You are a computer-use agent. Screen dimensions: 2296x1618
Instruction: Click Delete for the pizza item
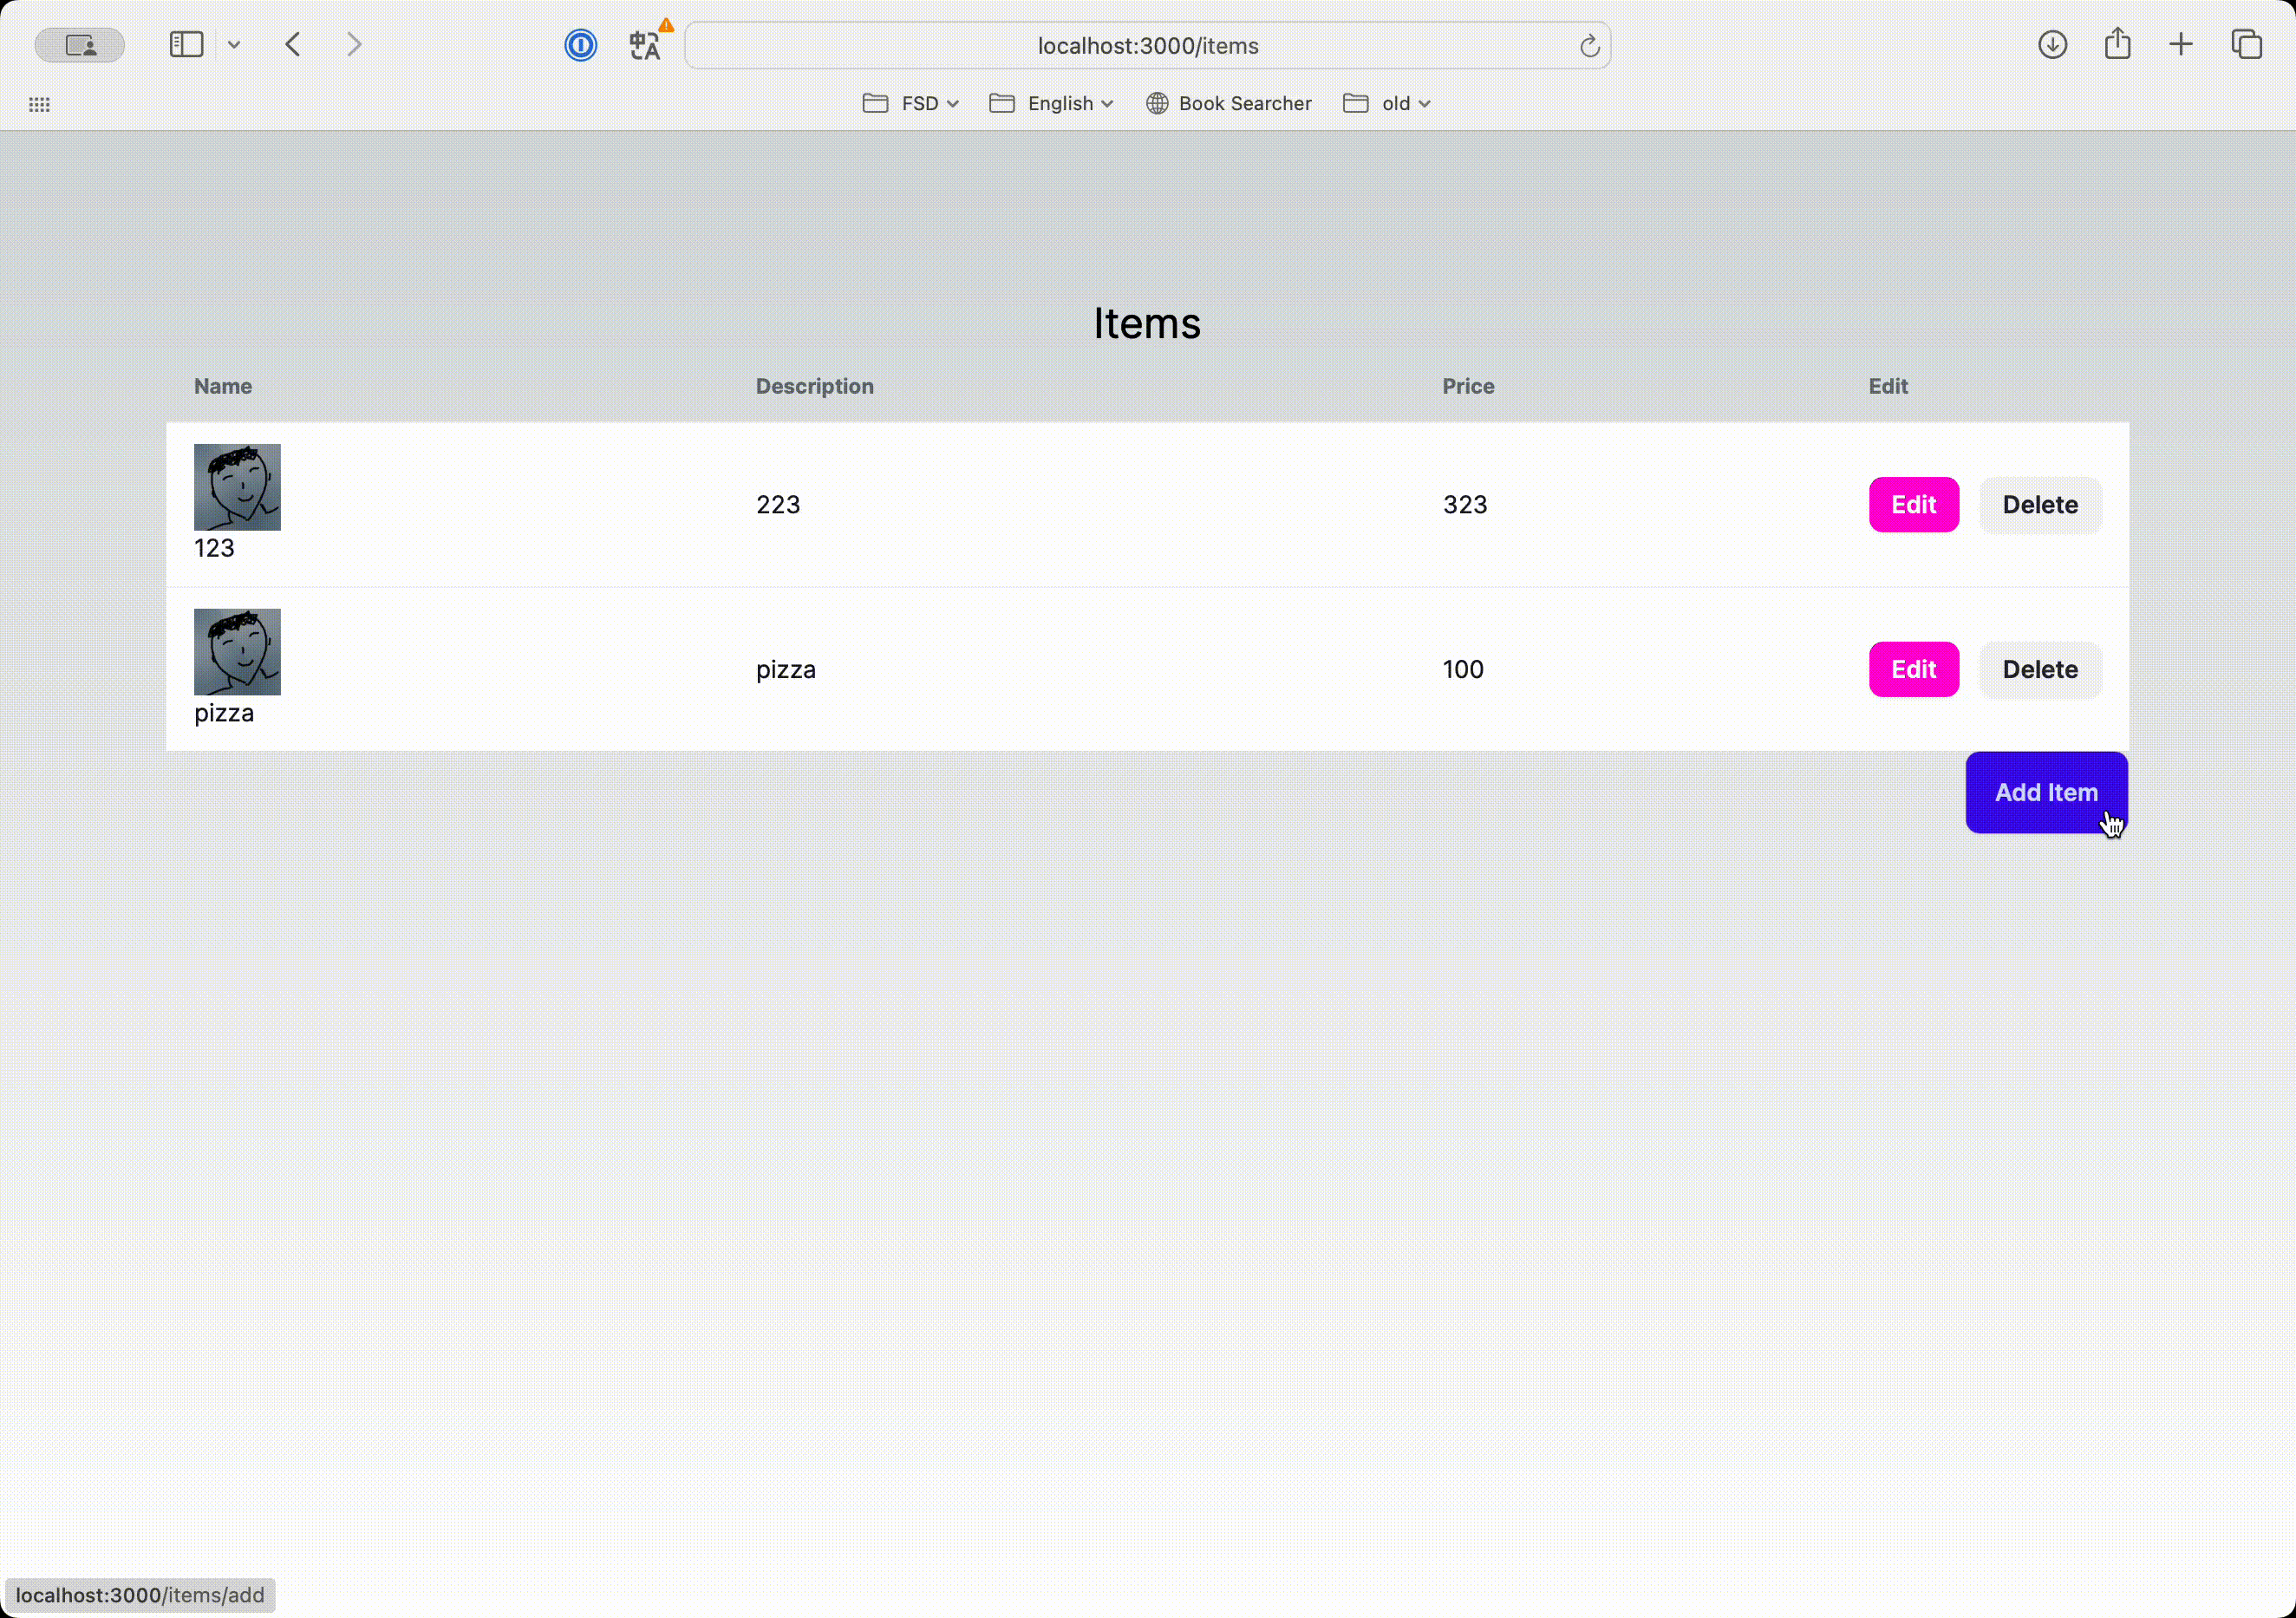click(2040, 670)
